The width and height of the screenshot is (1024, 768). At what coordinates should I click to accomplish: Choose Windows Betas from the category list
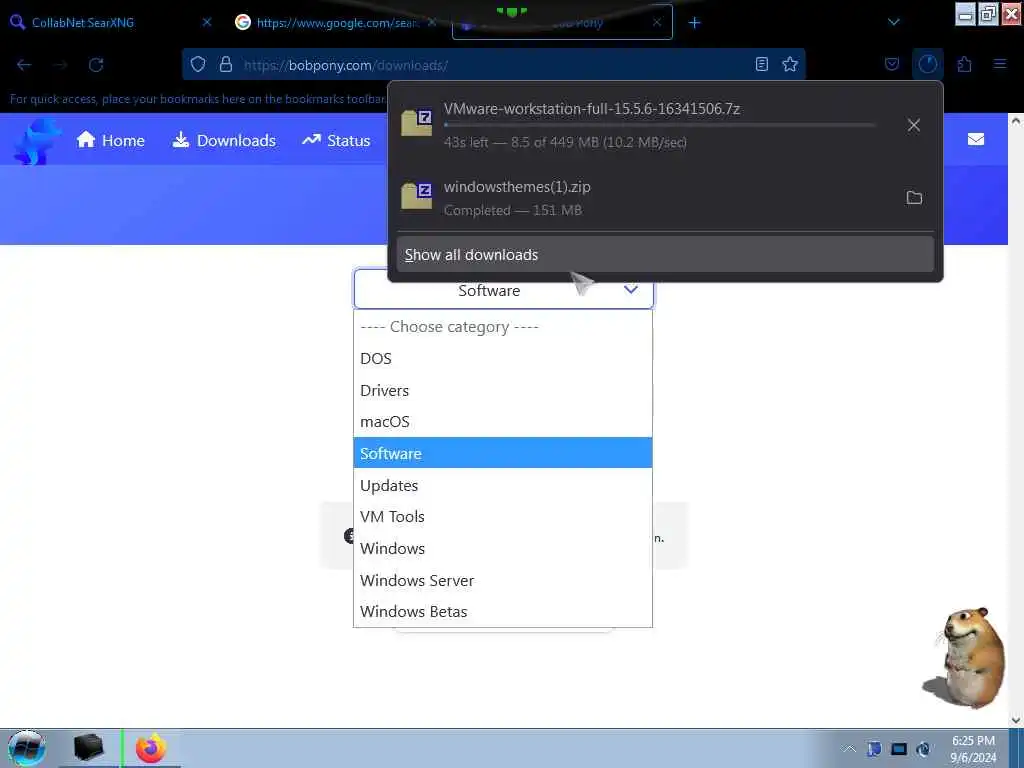(503, 611)
